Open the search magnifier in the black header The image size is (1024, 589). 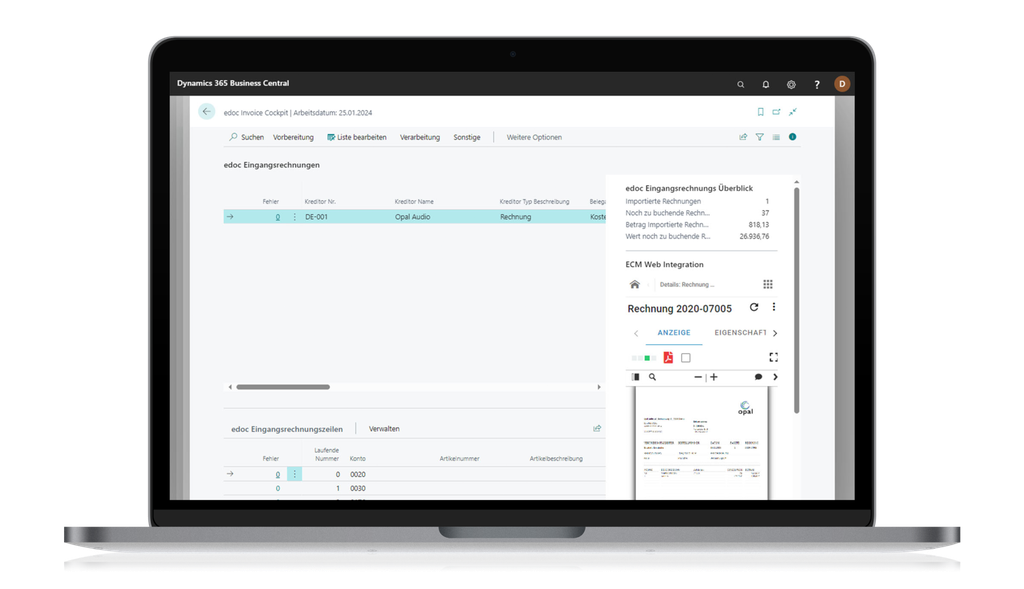click(741, 84)
